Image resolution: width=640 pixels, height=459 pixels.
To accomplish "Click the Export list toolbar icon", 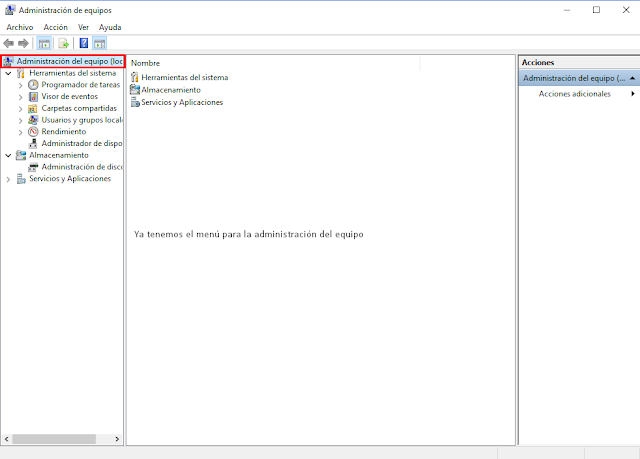I will click(x=63, y=43).
